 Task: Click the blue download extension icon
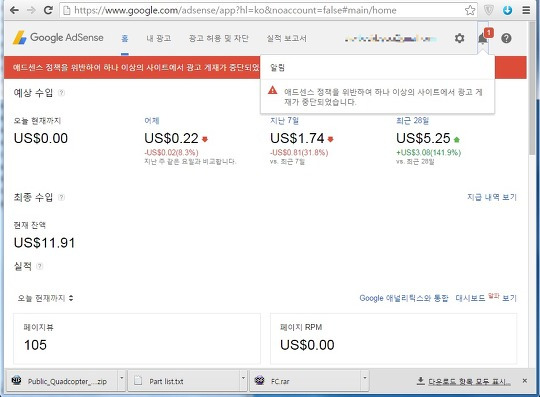(x=507, y=10)
